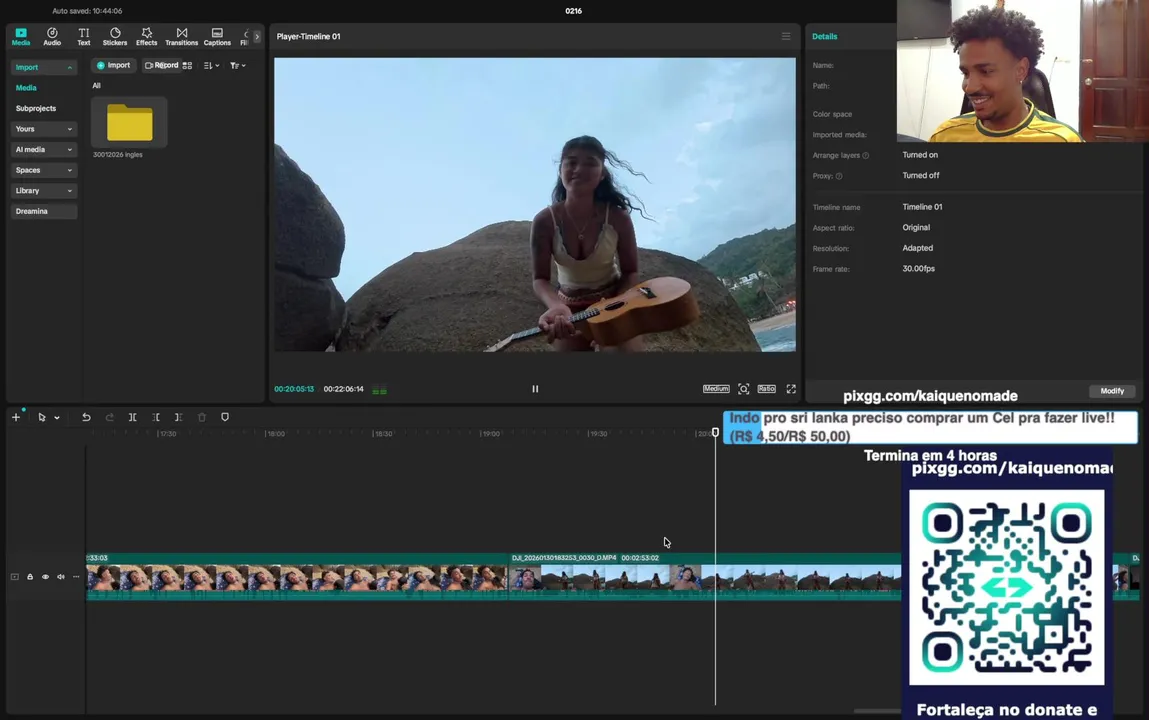This screenshot has height=720, width=1149.
Task: Open the sort order dropdown
Action: click(x=211, y=66)
